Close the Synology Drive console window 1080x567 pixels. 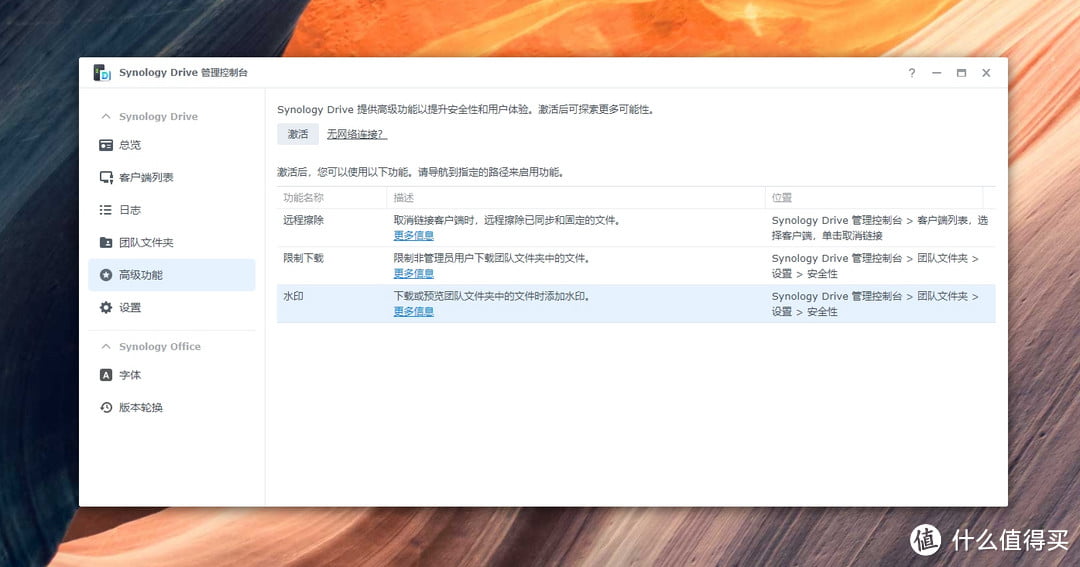click(x=986, y=72)
